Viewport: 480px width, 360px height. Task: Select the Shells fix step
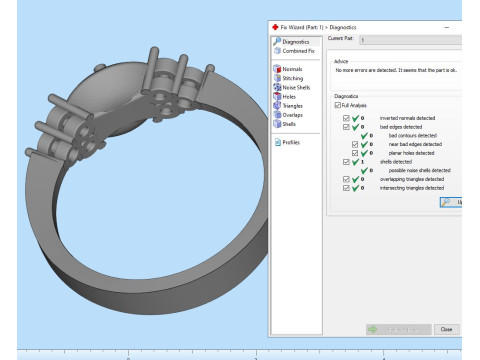pos(285,124)
